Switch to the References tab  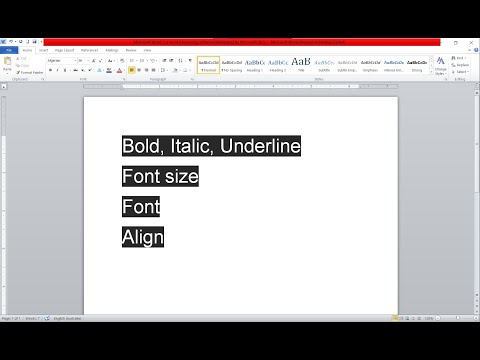[90, 50]
